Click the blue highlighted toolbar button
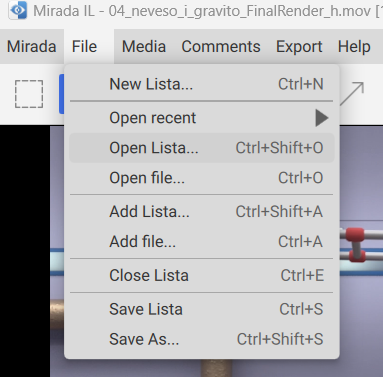The image size is (383, 377). point(62,94)
